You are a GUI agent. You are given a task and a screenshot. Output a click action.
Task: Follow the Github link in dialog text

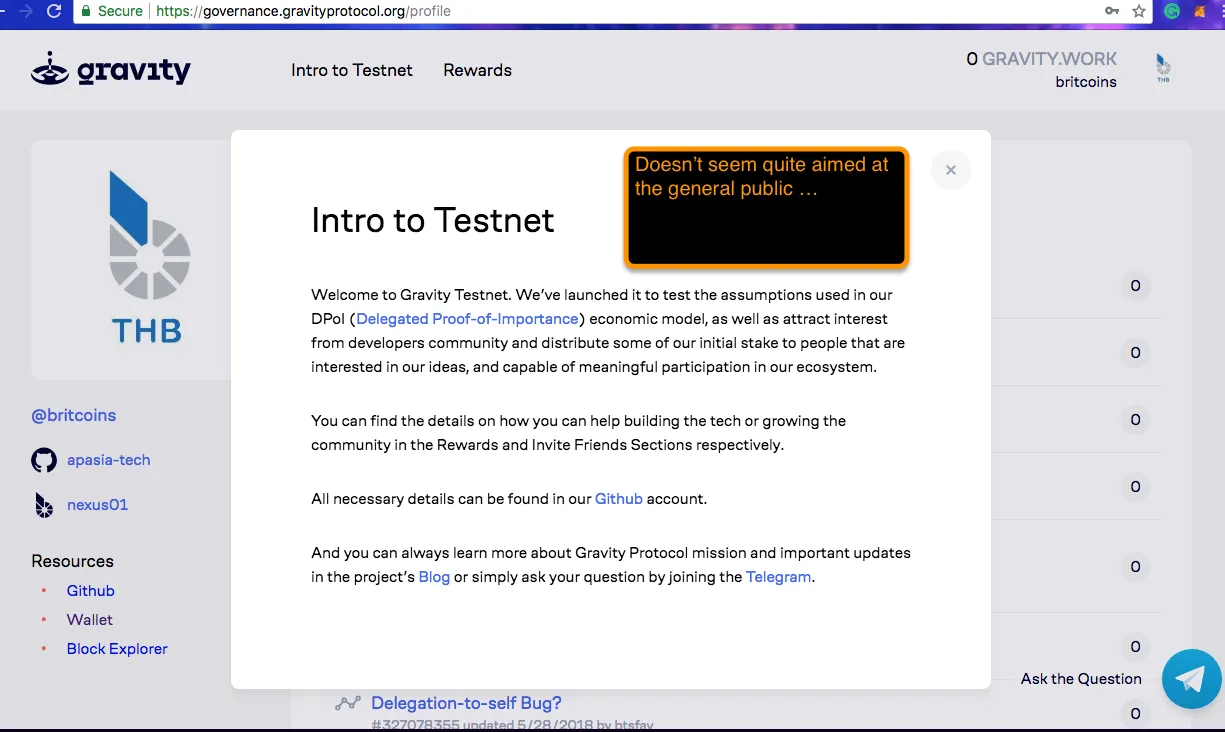pos(619,498)
